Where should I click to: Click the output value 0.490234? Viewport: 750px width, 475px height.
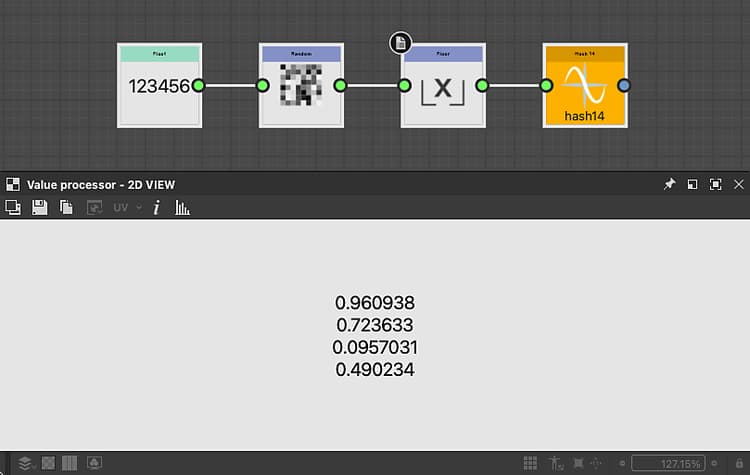click(x=375, y=370)
